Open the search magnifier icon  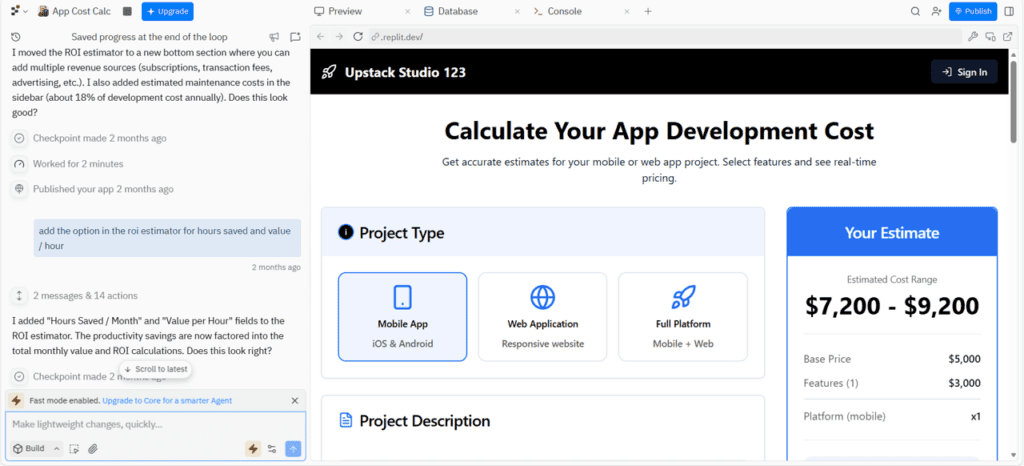(x=916, y=11)
